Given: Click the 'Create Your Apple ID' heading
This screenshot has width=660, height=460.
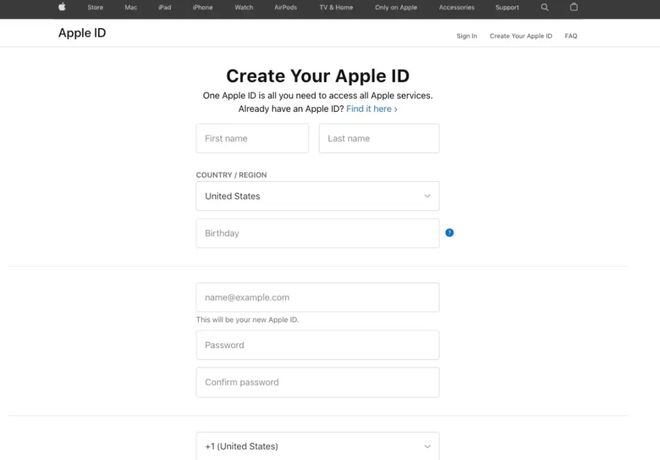Looking at the screenshot, I should pyautogui.click(x=318, y=76).
